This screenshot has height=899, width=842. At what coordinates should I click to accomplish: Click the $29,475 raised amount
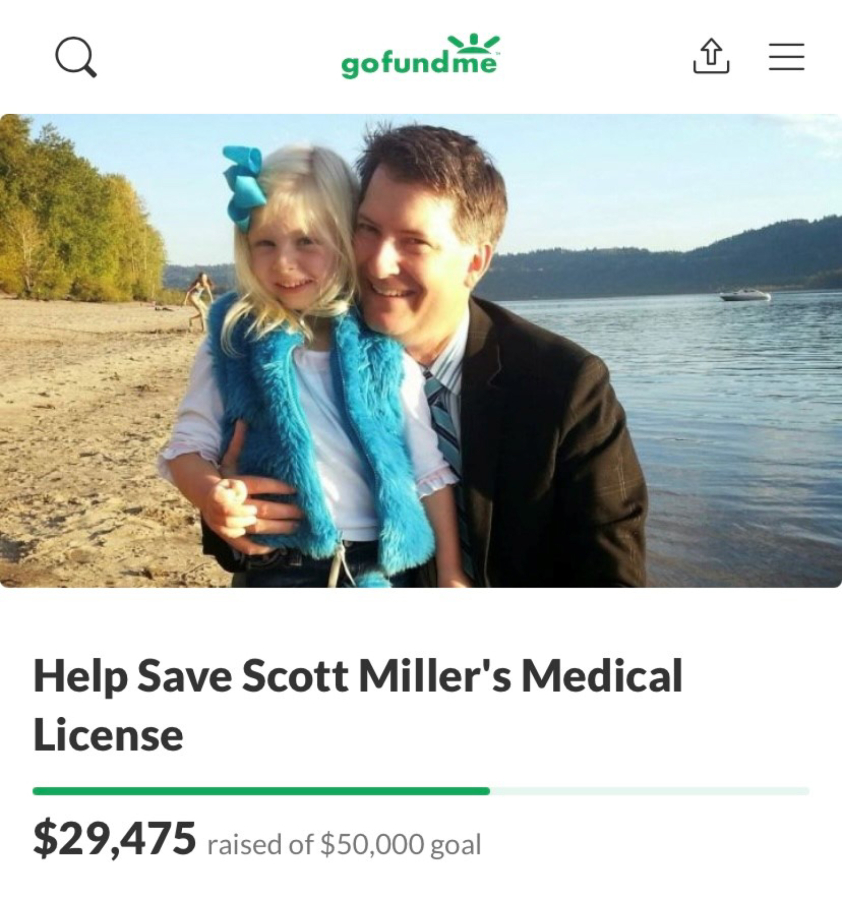coord(114,839)
